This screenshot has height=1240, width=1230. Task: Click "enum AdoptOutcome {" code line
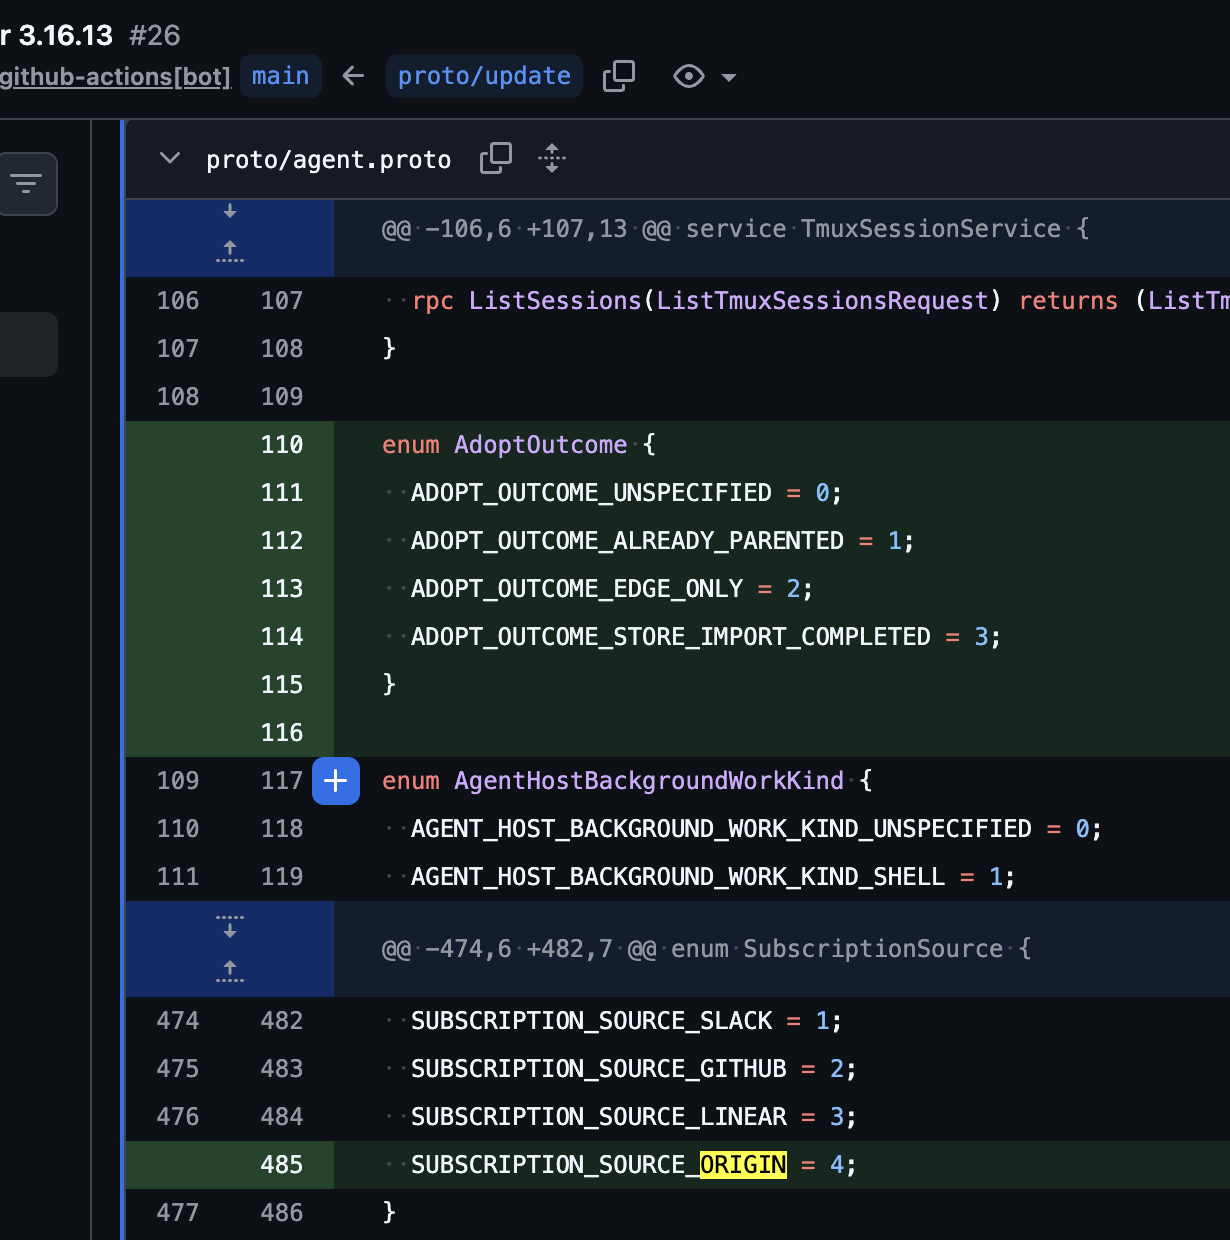519,445
